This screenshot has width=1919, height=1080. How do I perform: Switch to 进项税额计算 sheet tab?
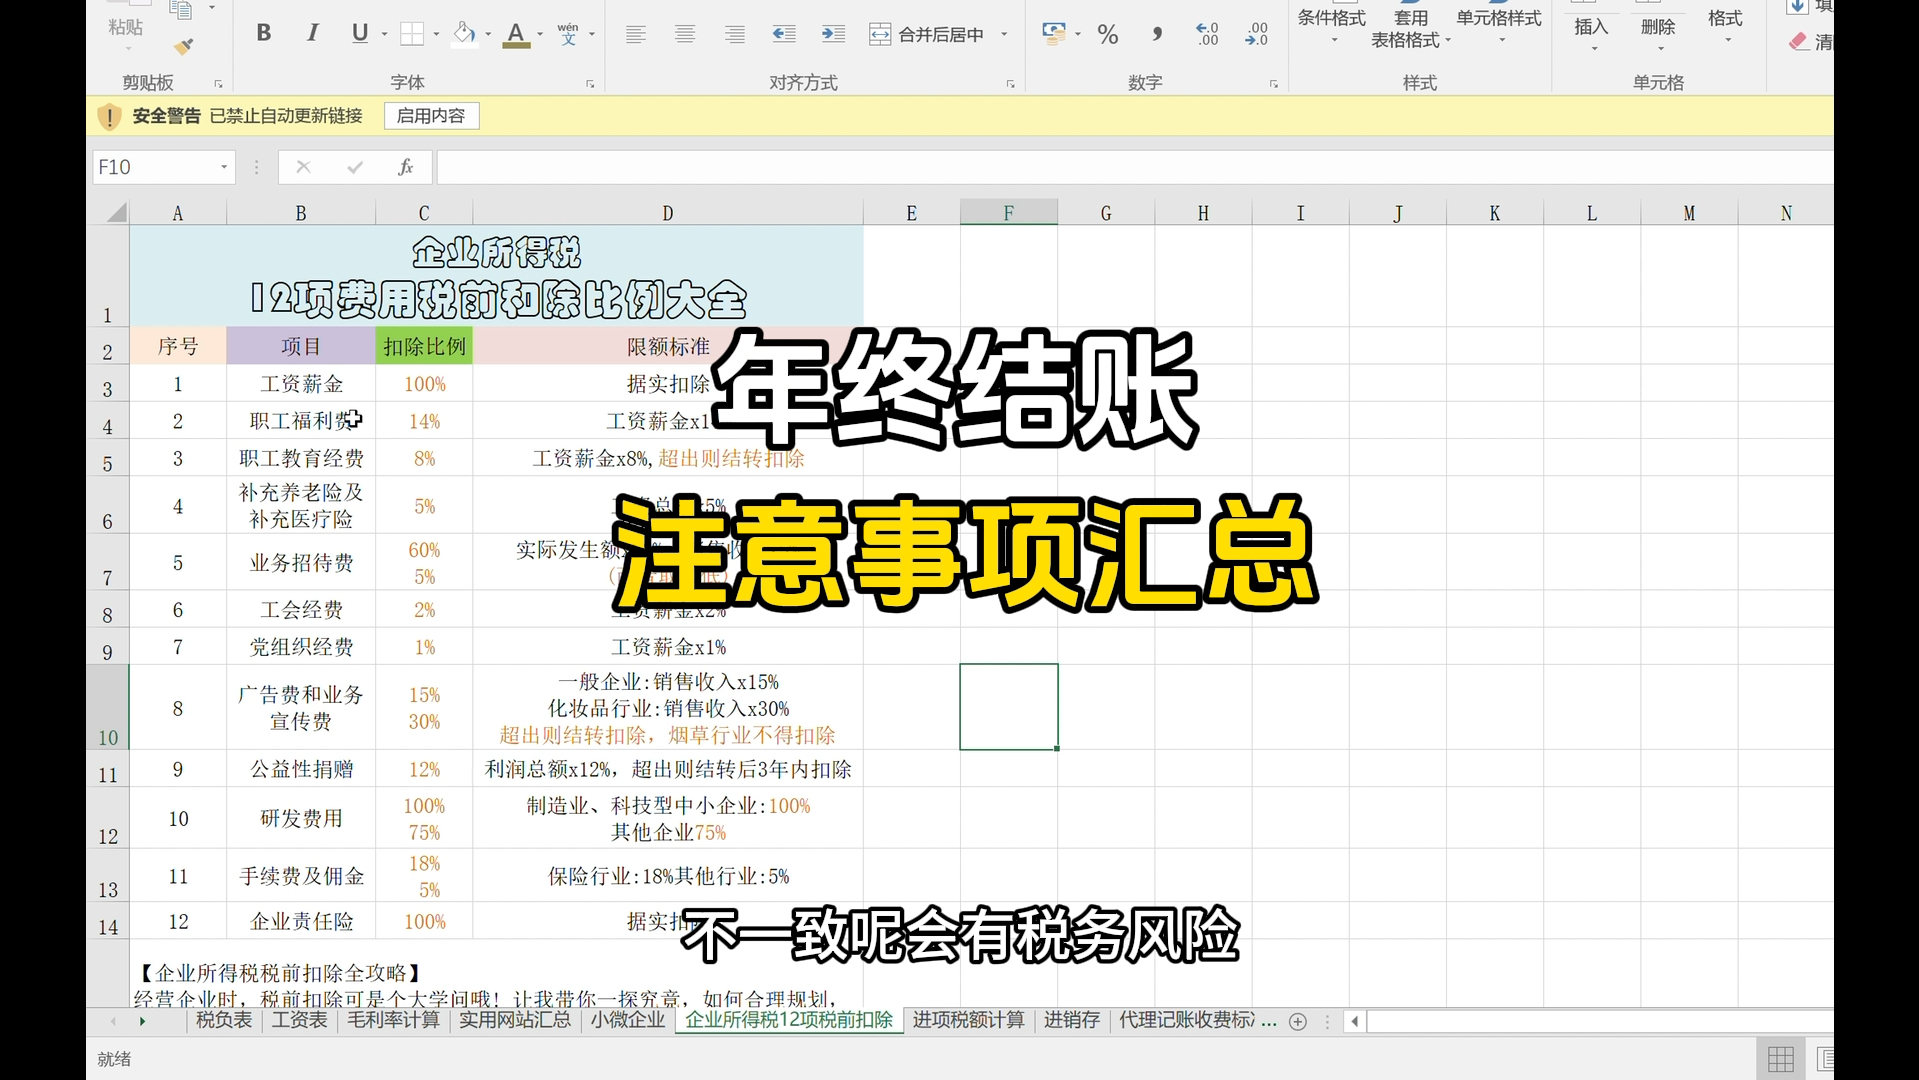(968, 1020)
